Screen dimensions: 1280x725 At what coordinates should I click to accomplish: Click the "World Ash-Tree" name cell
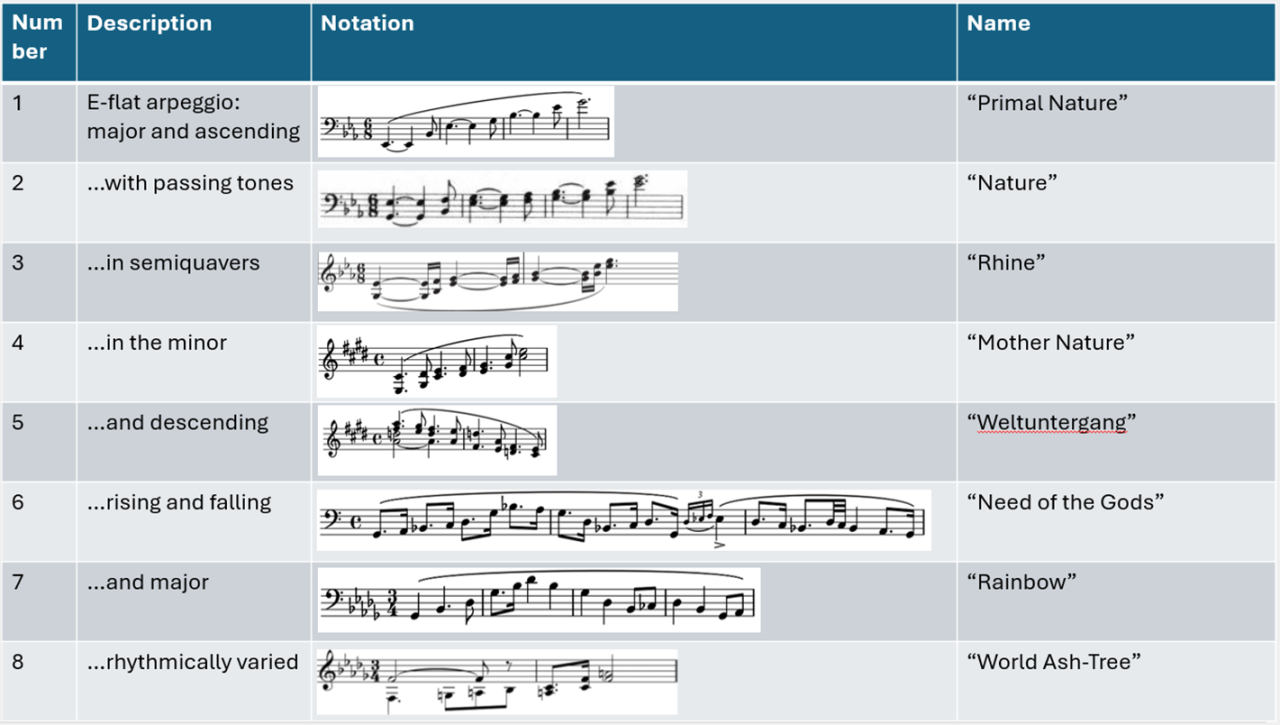pos(1118,681)
